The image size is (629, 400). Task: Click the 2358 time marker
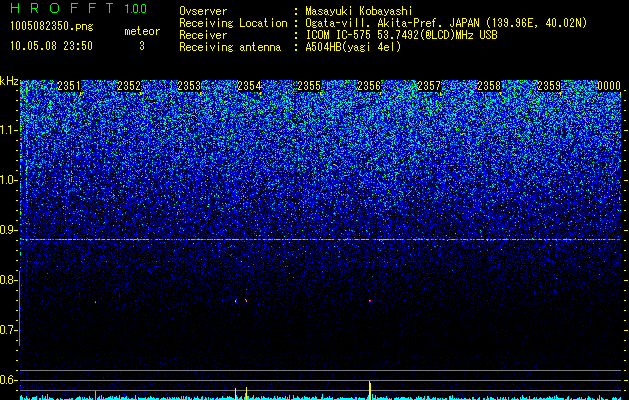tap(489, 86)
